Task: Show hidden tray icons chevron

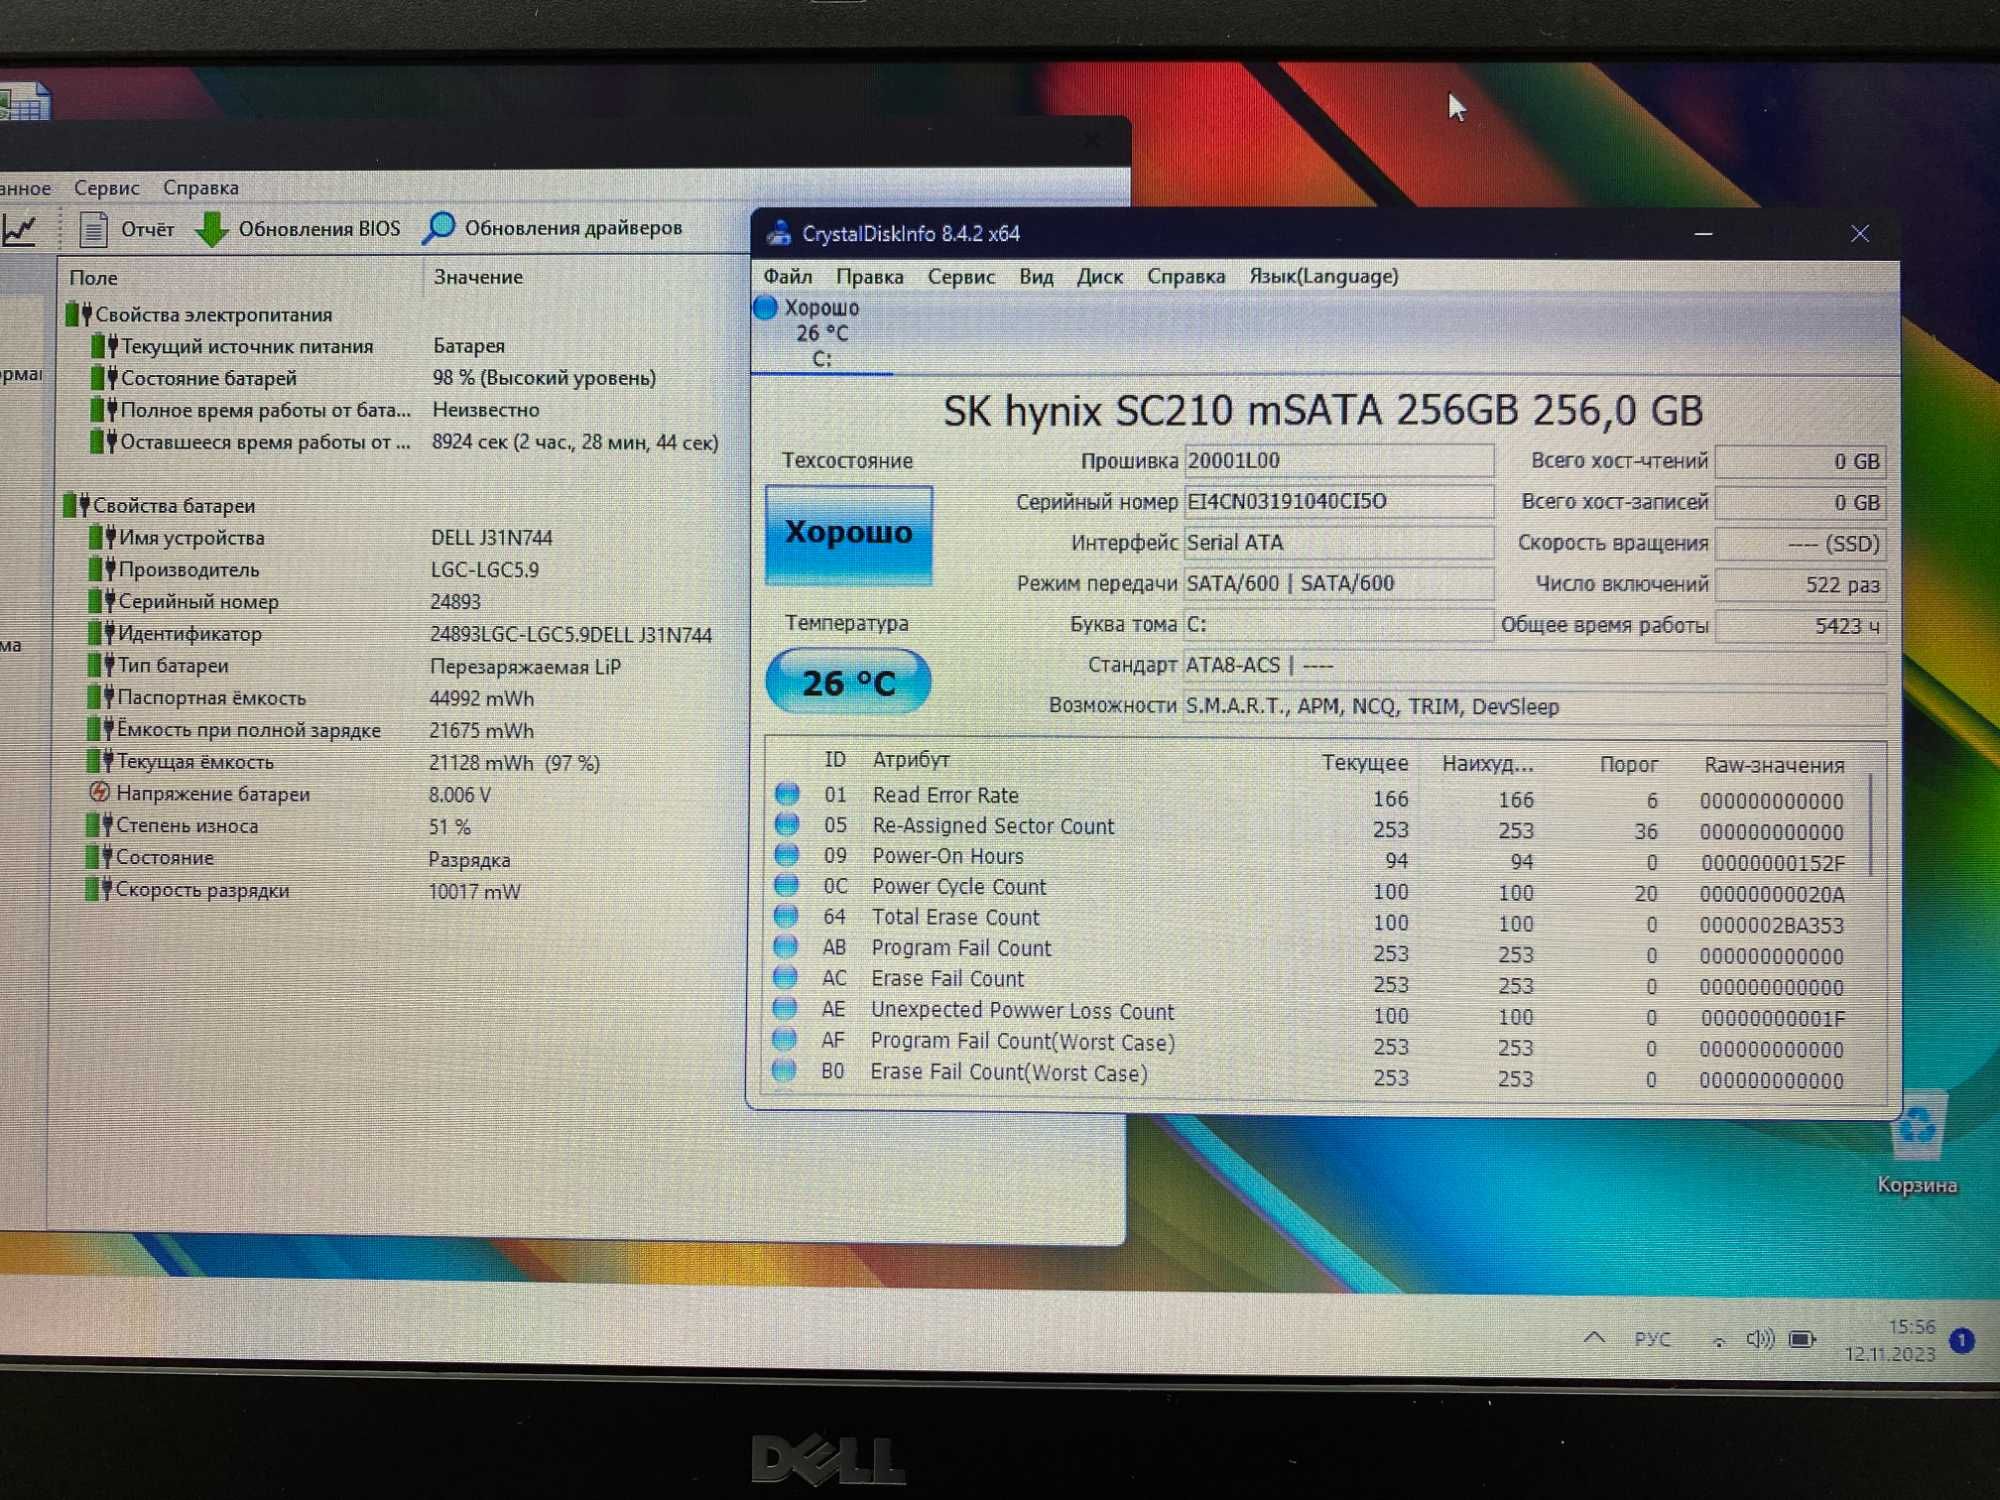Action: pos(1595,1337)
